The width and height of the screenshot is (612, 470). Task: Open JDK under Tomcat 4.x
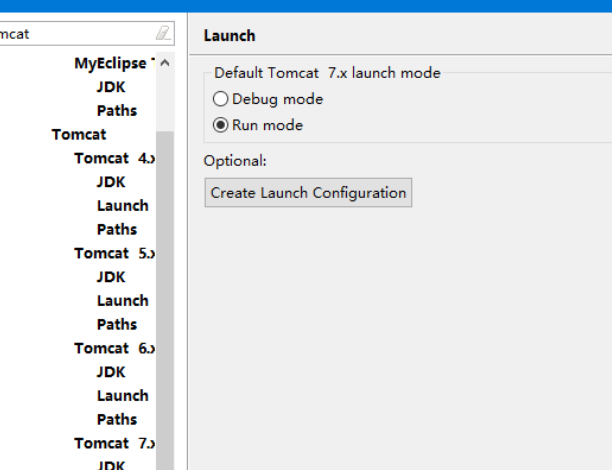pyautogui.click(x=111, y=182)
